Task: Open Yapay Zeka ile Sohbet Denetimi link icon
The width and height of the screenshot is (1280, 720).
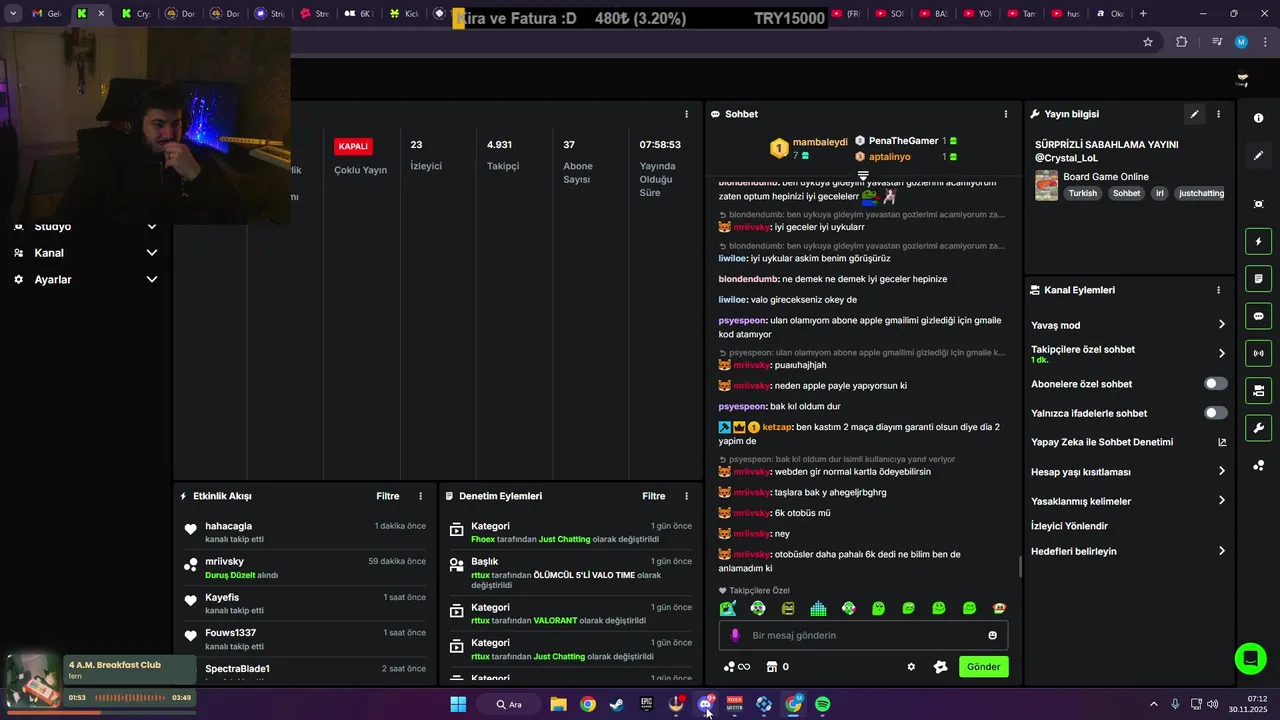Action: coord(1222,442)
